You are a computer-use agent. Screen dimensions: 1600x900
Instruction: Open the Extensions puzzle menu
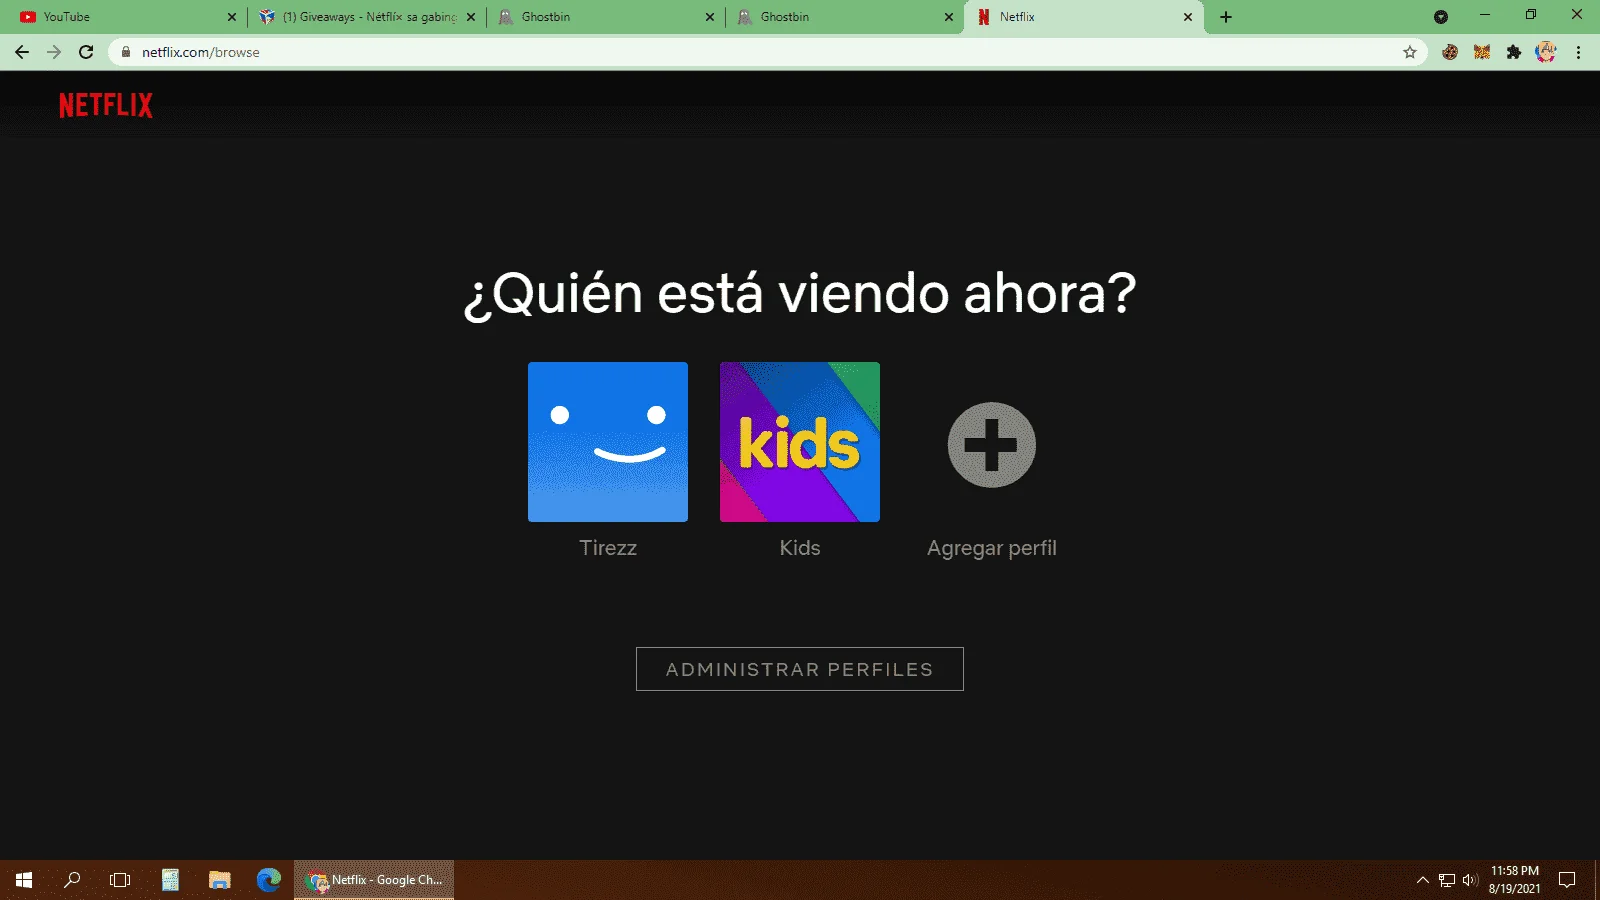tap(1514, 52)
